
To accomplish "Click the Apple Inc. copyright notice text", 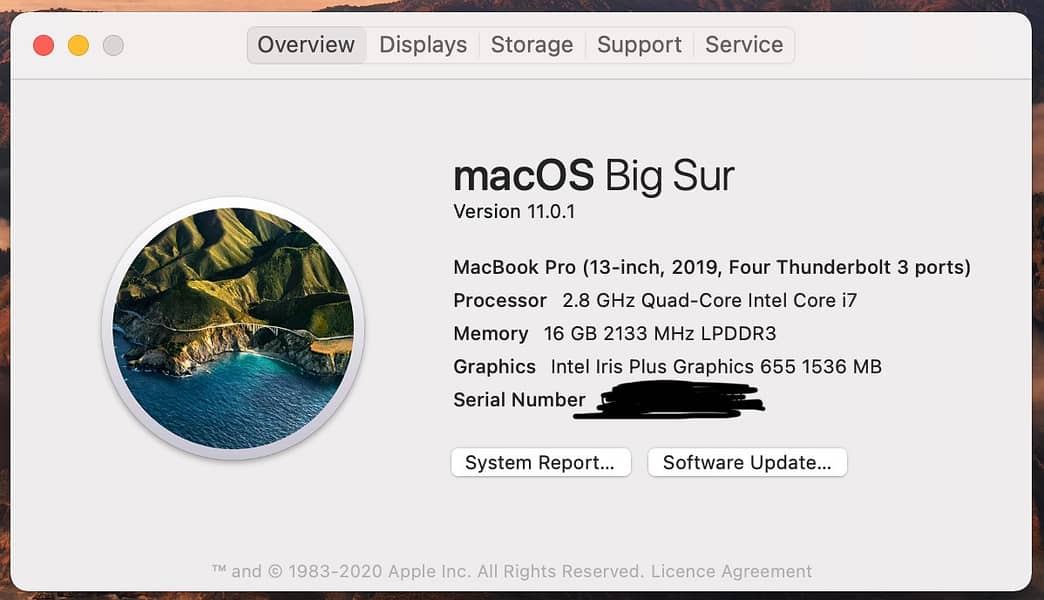I will click(x=427, y=572).
